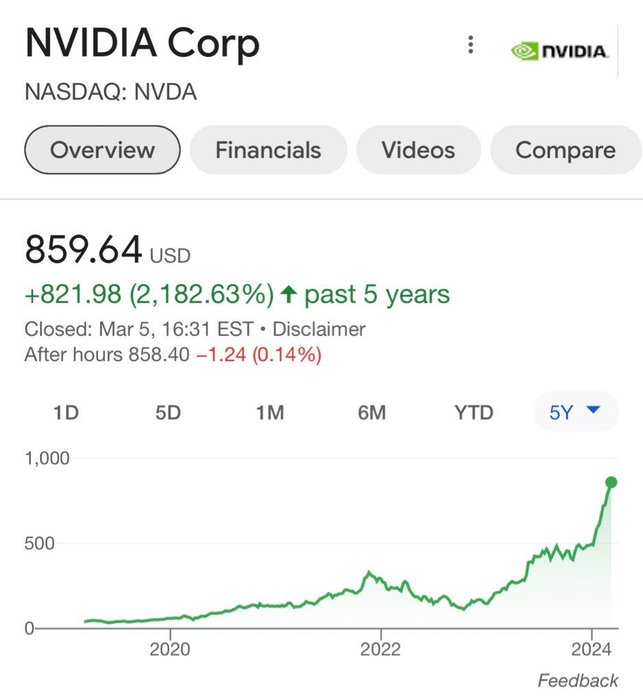Switch to the Overview tab

[102, 150]
